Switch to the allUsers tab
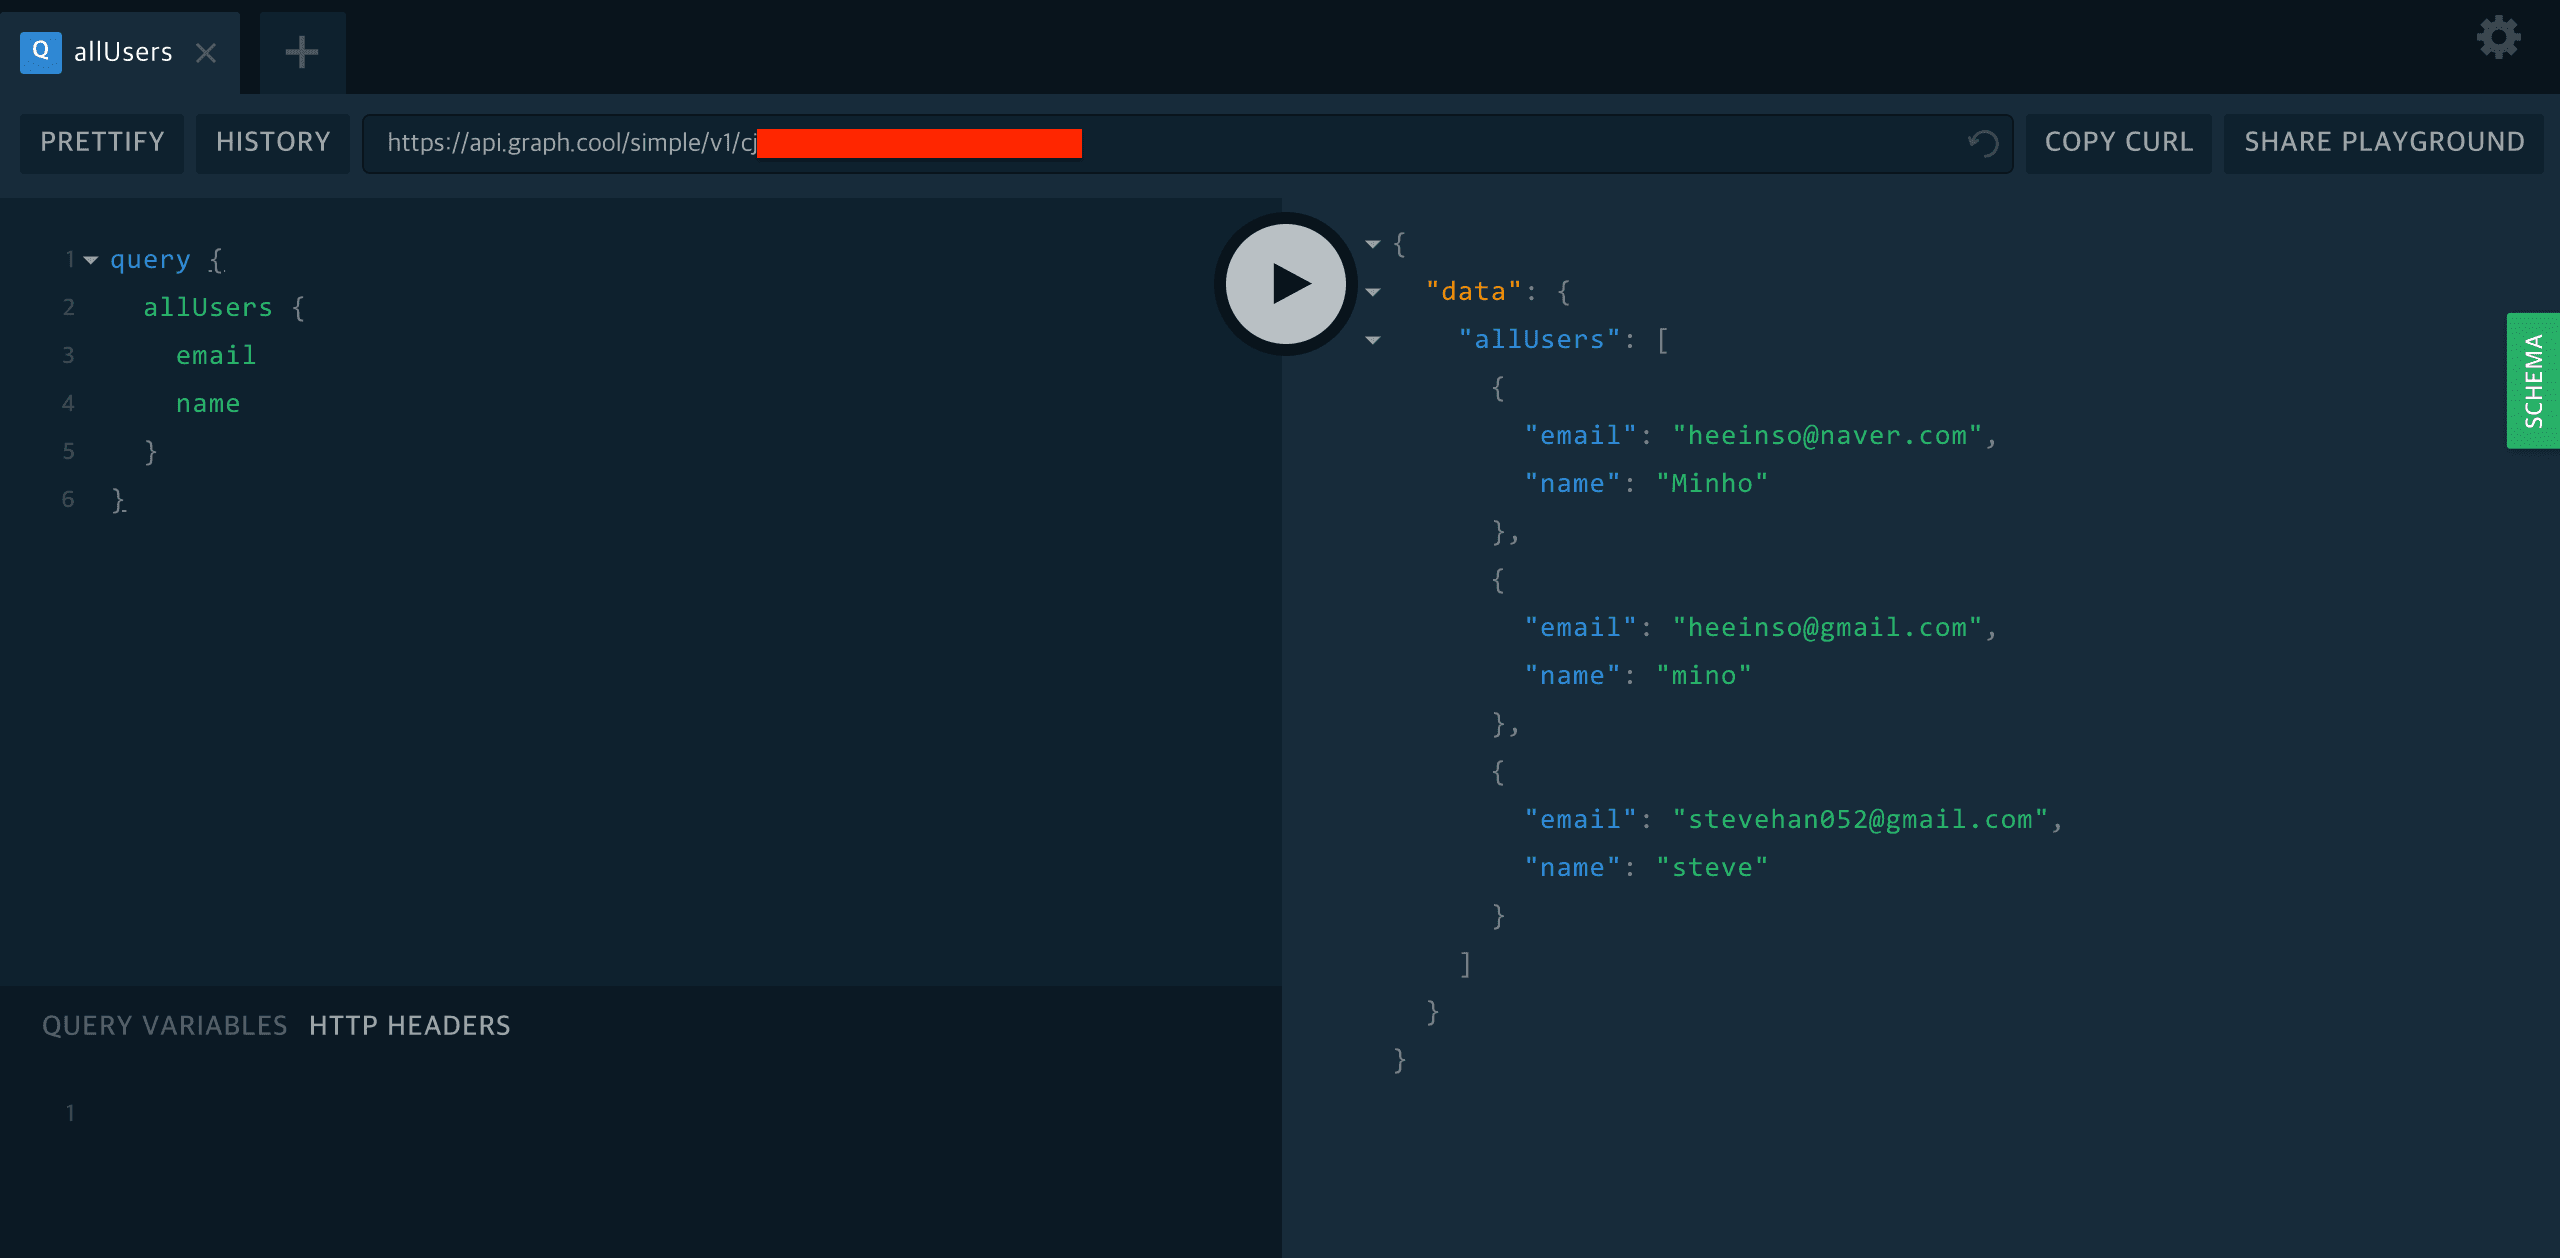2560x1258 pixels. [x=122, y=52]
